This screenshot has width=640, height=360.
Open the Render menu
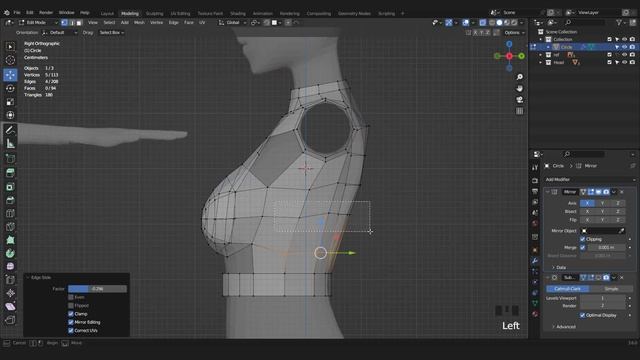coord(46,13)
